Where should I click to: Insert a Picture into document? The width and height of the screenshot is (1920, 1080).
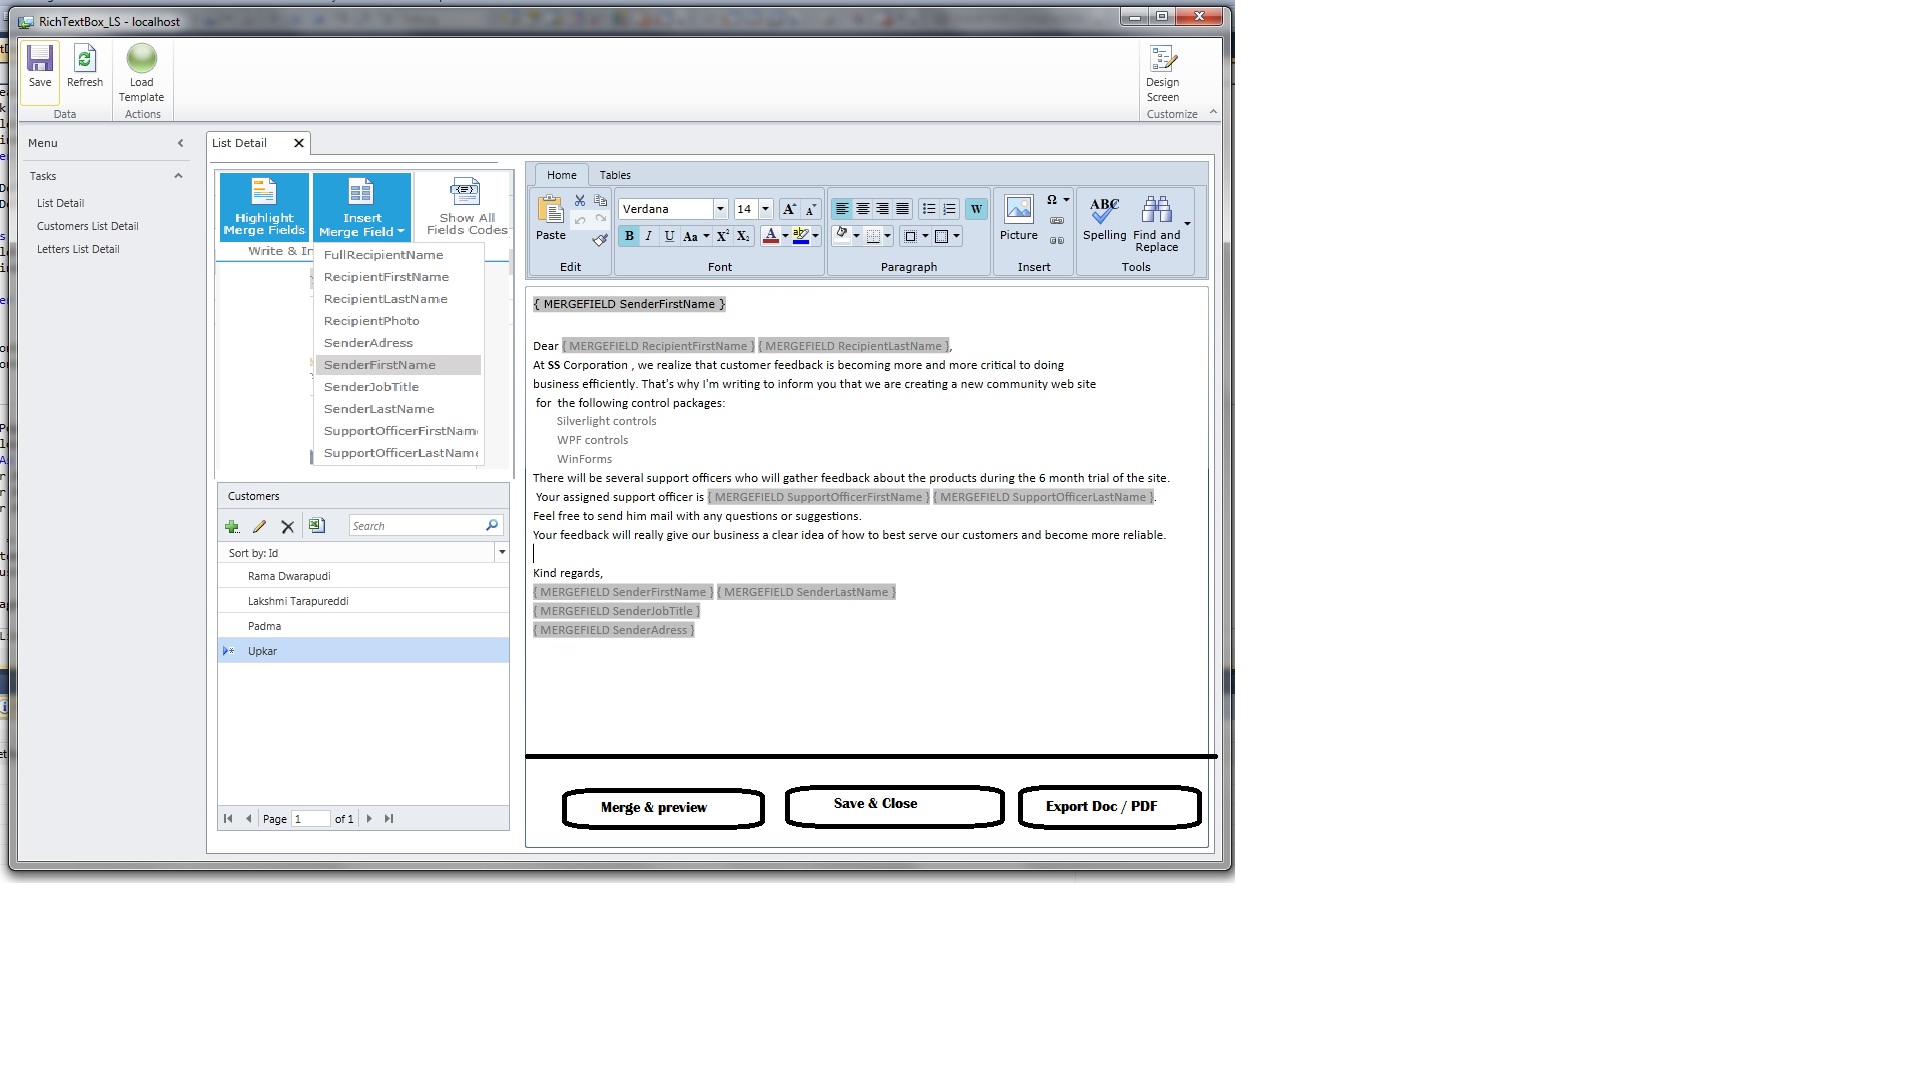coord(1018,212)
